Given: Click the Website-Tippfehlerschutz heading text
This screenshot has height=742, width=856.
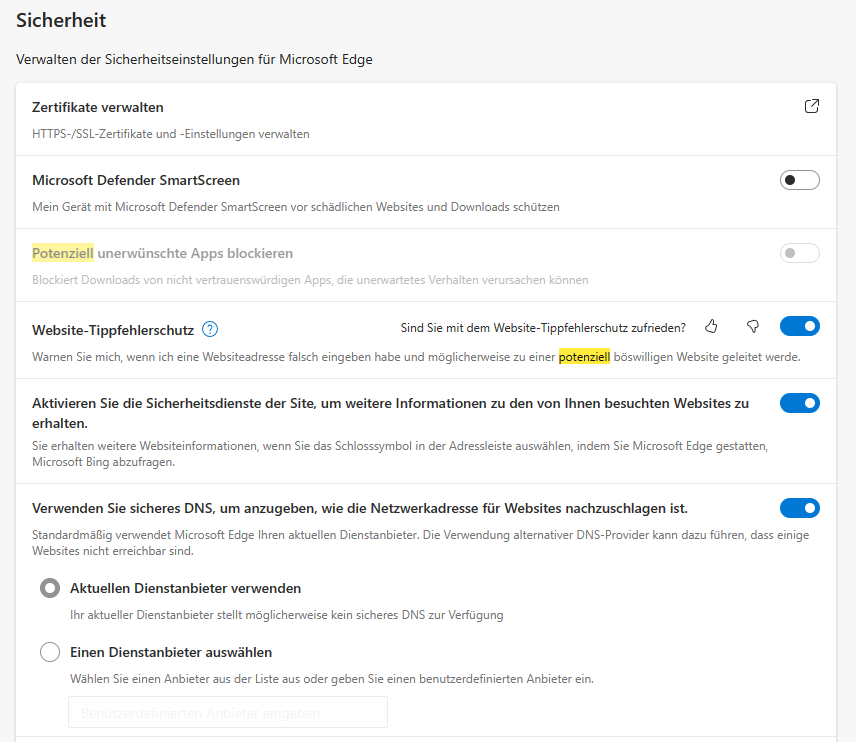Looking at the screenshot, I should point(113,329).
